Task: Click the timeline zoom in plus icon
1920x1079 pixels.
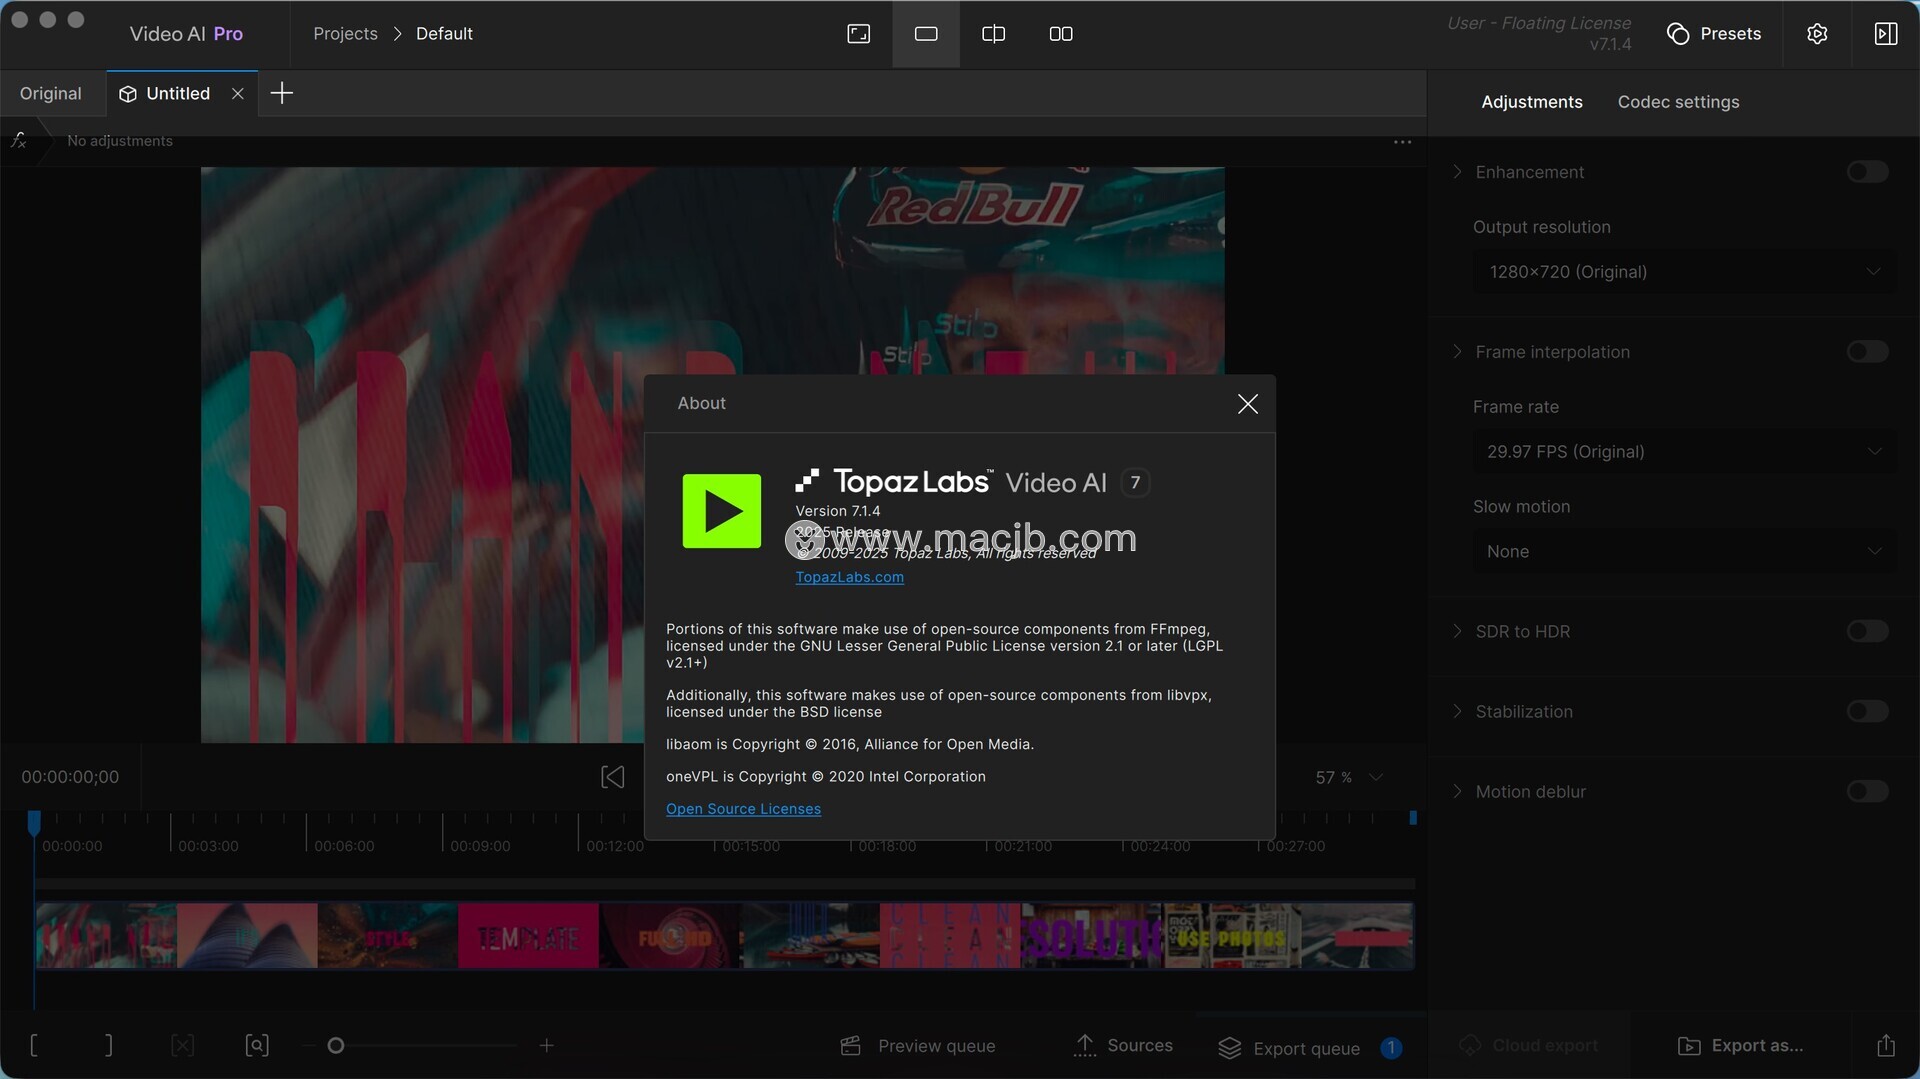Action: 546,1046
